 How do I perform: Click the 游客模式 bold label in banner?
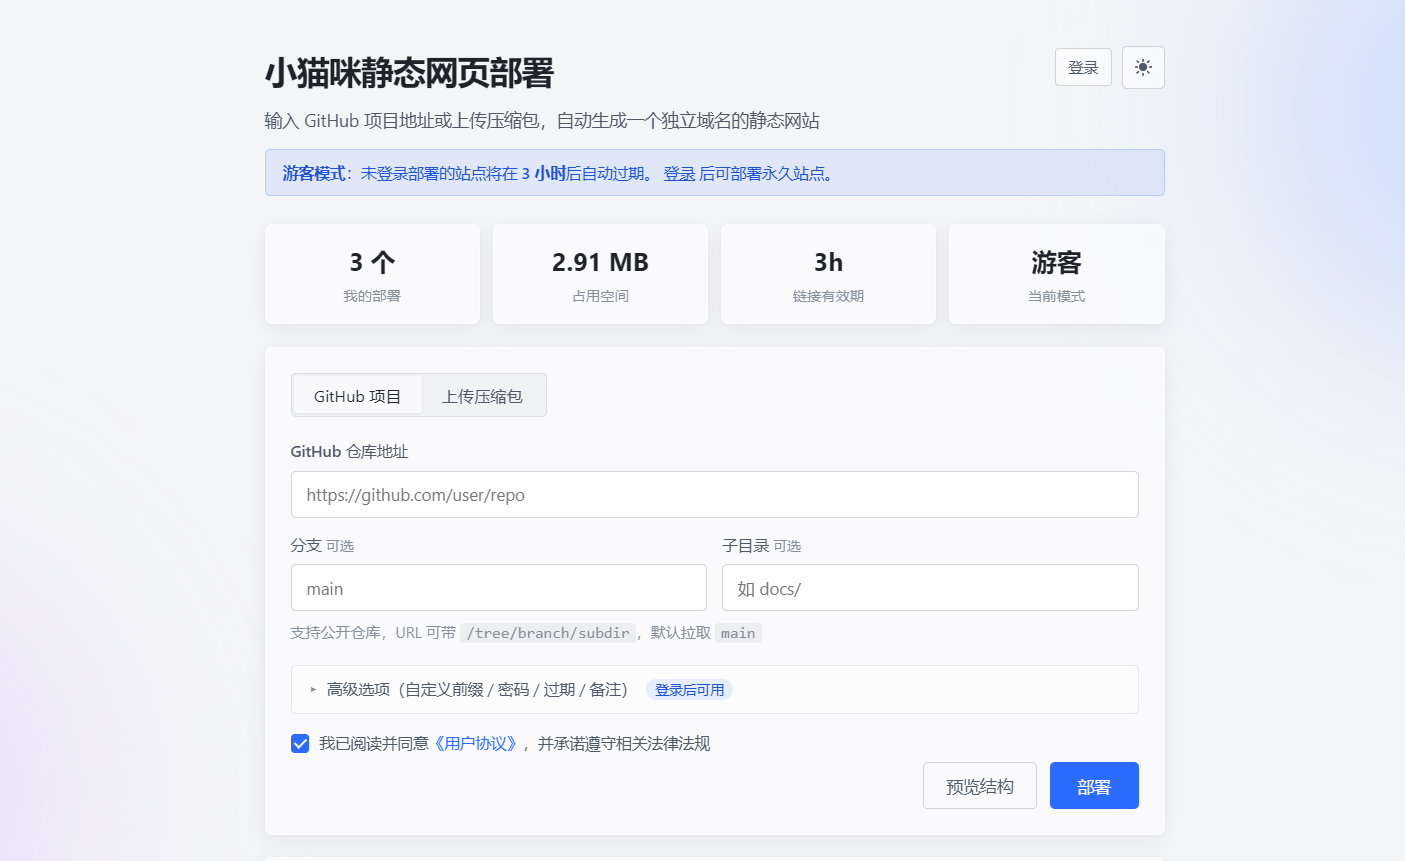point(314,173)
